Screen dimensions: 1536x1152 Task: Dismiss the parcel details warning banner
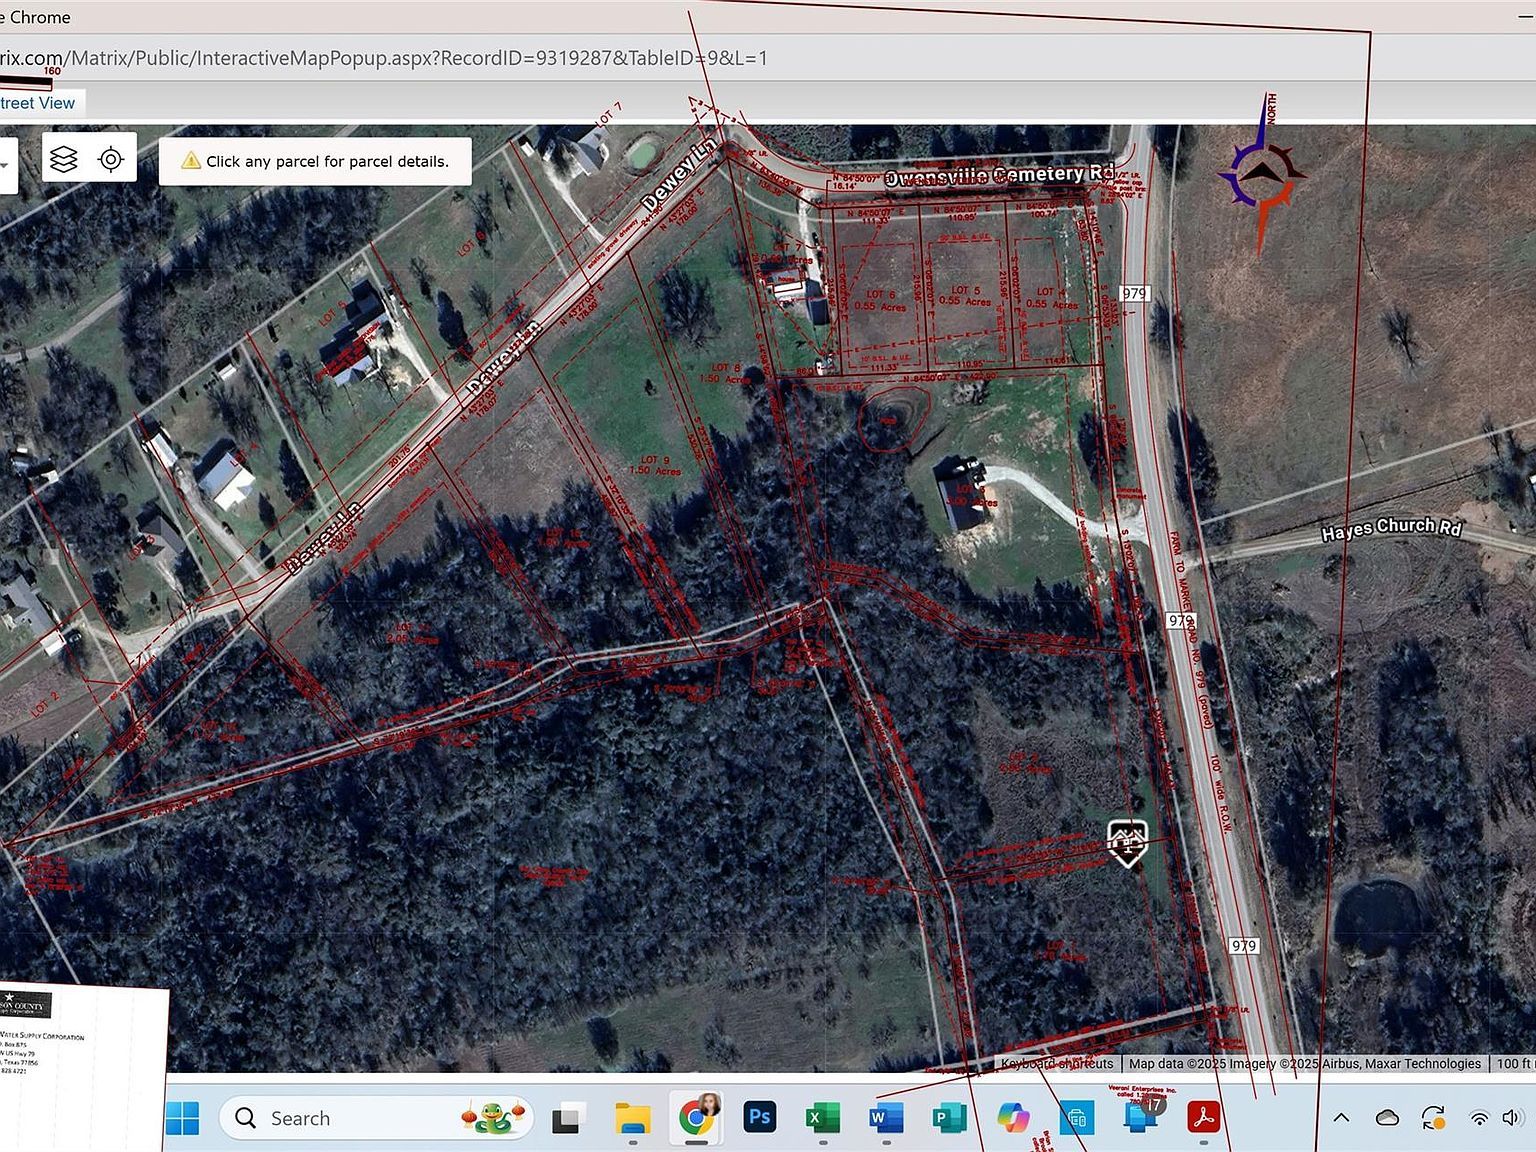click(x=315, y=160)
